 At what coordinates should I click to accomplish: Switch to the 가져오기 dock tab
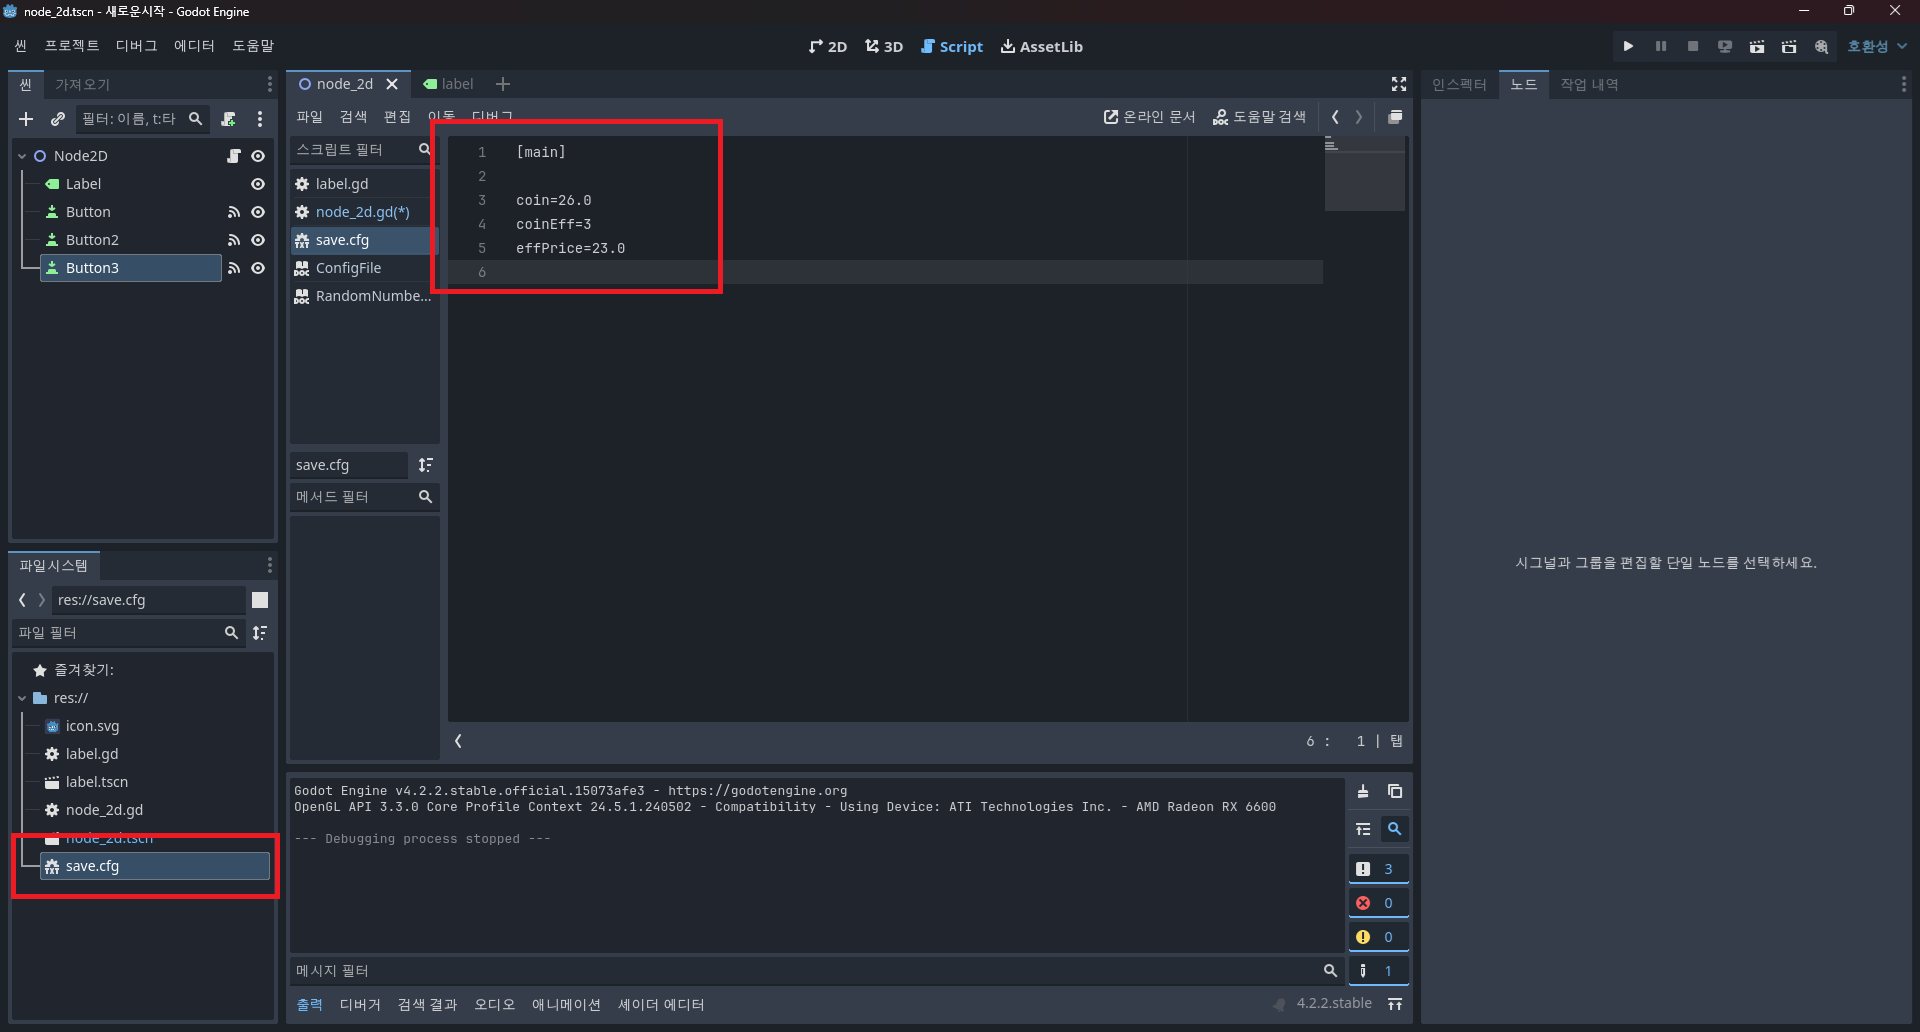(x=83, y=85)
